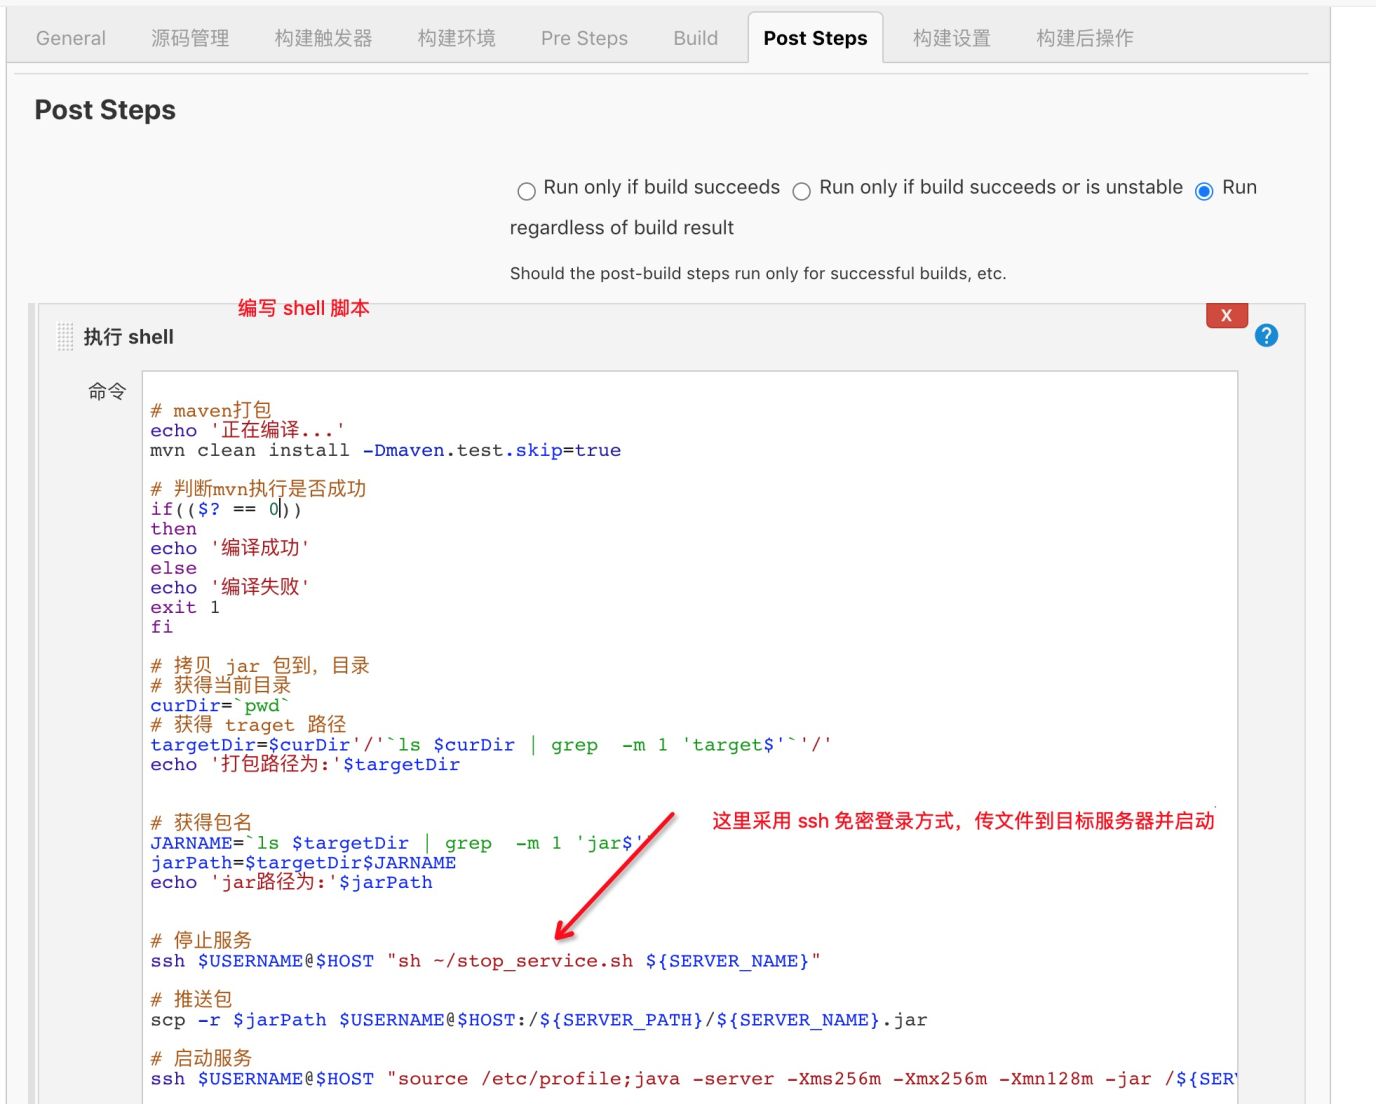Click the '# 判断mvn执行是否成功' comment line
1376x1104 pixels.
click(x=258, y=489)
